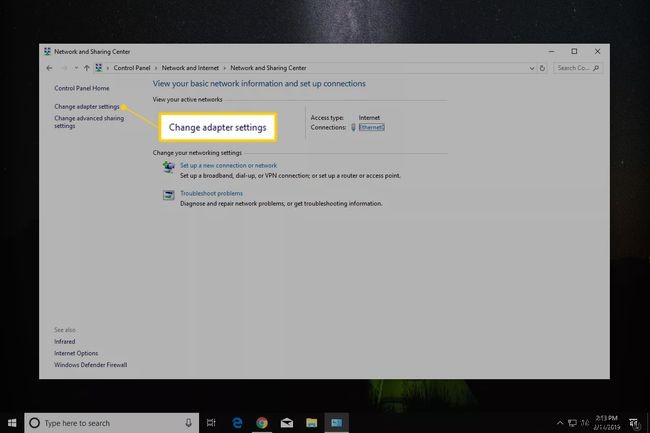Open Windows Defender Firewall link
The image size is (650, 433).
click(91, 365)
